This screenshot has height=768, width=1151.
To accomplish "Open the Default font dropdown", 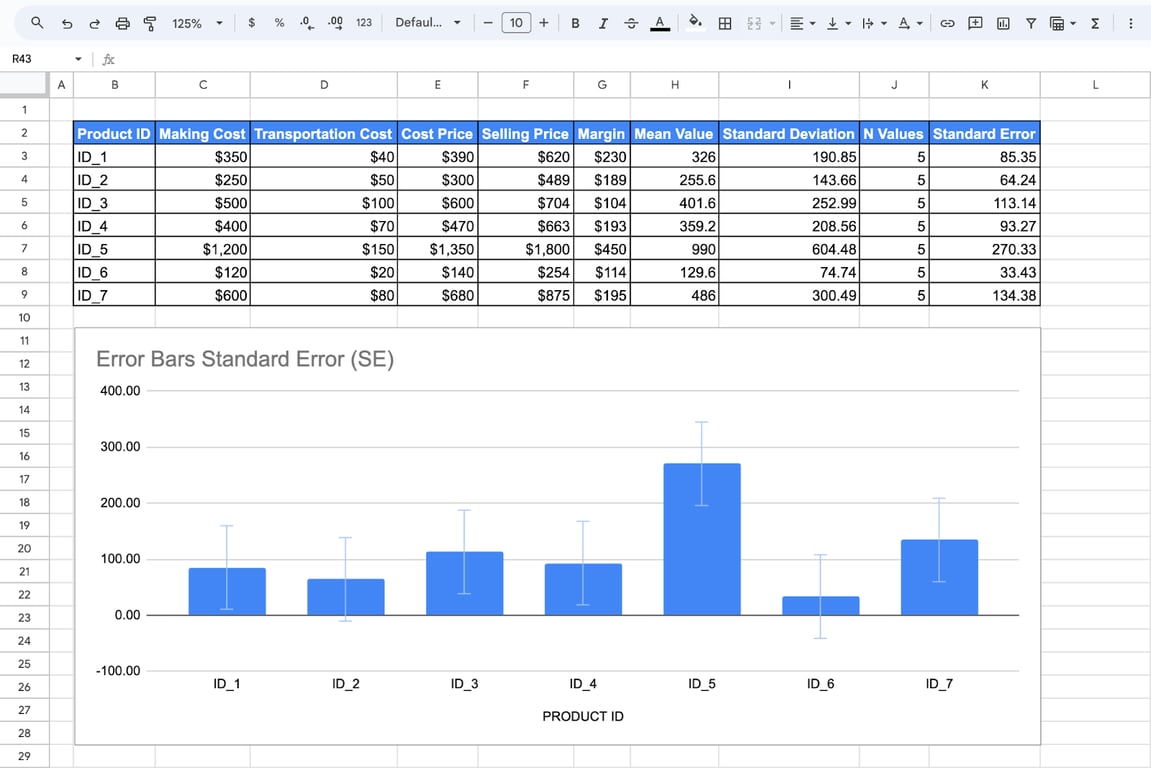I will coord(427,23).
